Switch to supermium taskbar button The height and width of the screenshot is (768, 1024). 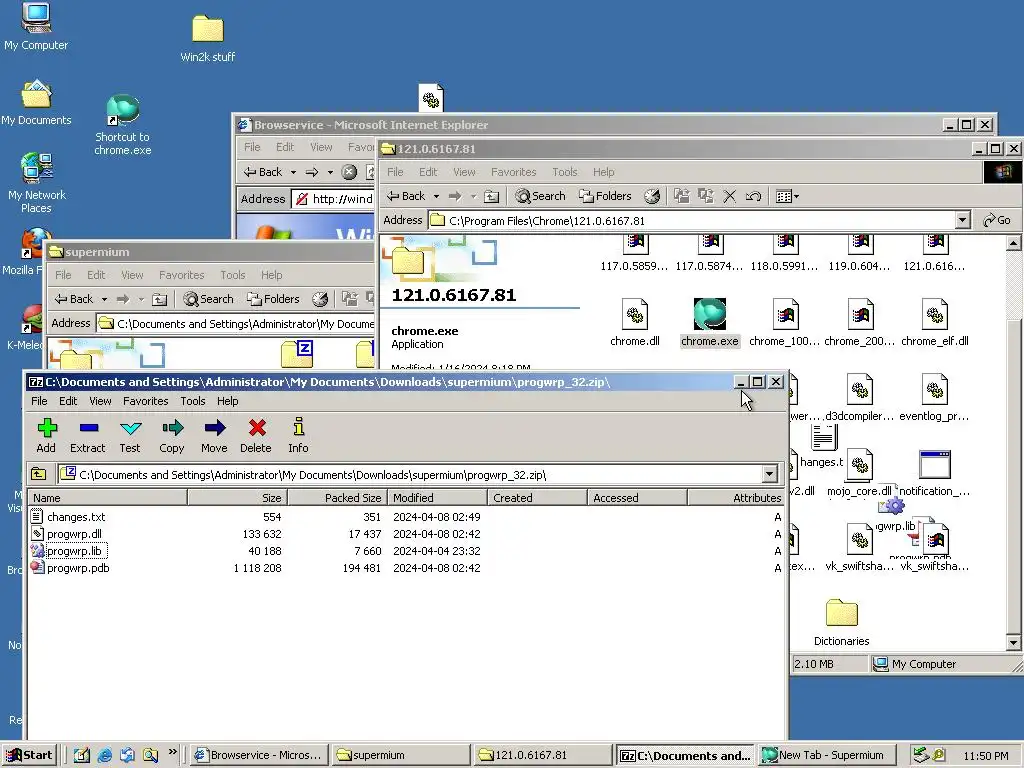click(x=400, y=755)
